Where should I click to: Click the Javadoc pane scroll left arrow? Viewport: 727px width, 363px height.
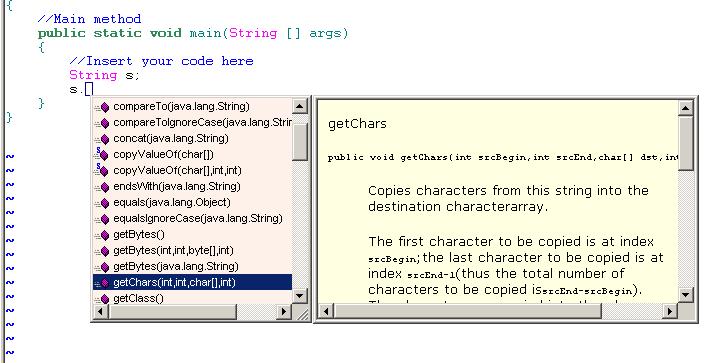tap(326, 311)
